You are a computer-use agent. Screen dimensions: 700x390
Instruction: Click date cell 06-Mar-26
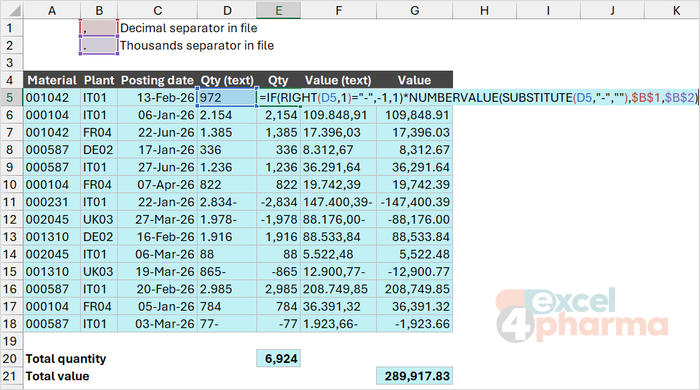tap(158, 254)
